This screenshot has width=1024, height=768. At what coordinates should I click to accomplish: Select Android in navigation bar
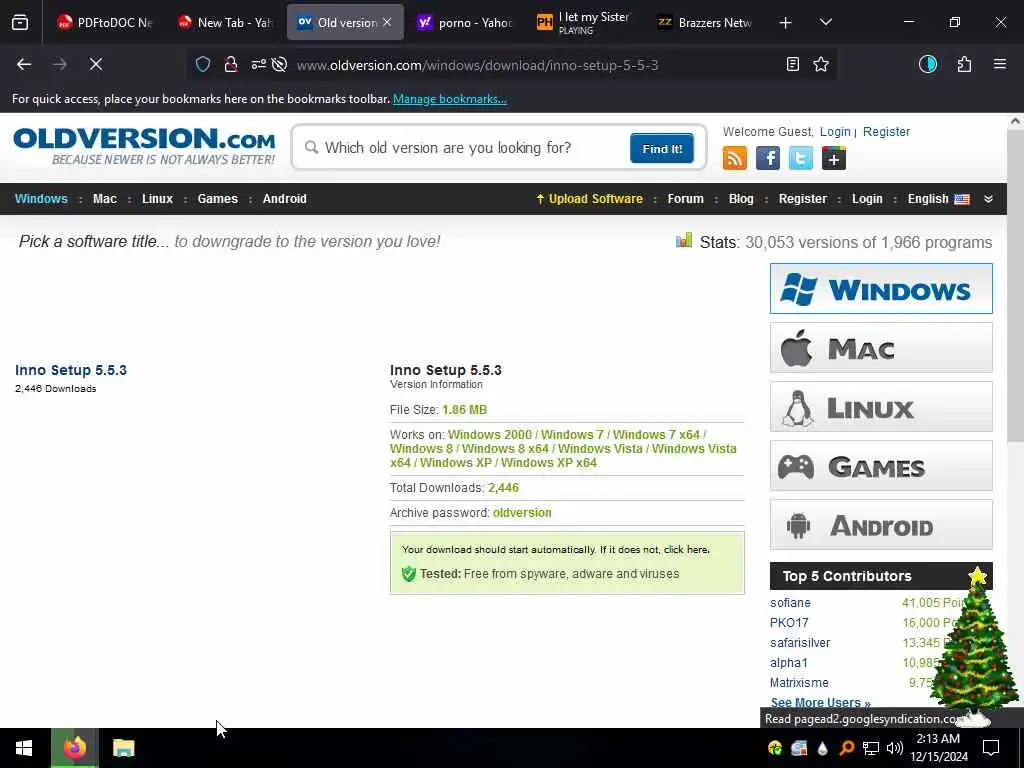tap(284, 199)
